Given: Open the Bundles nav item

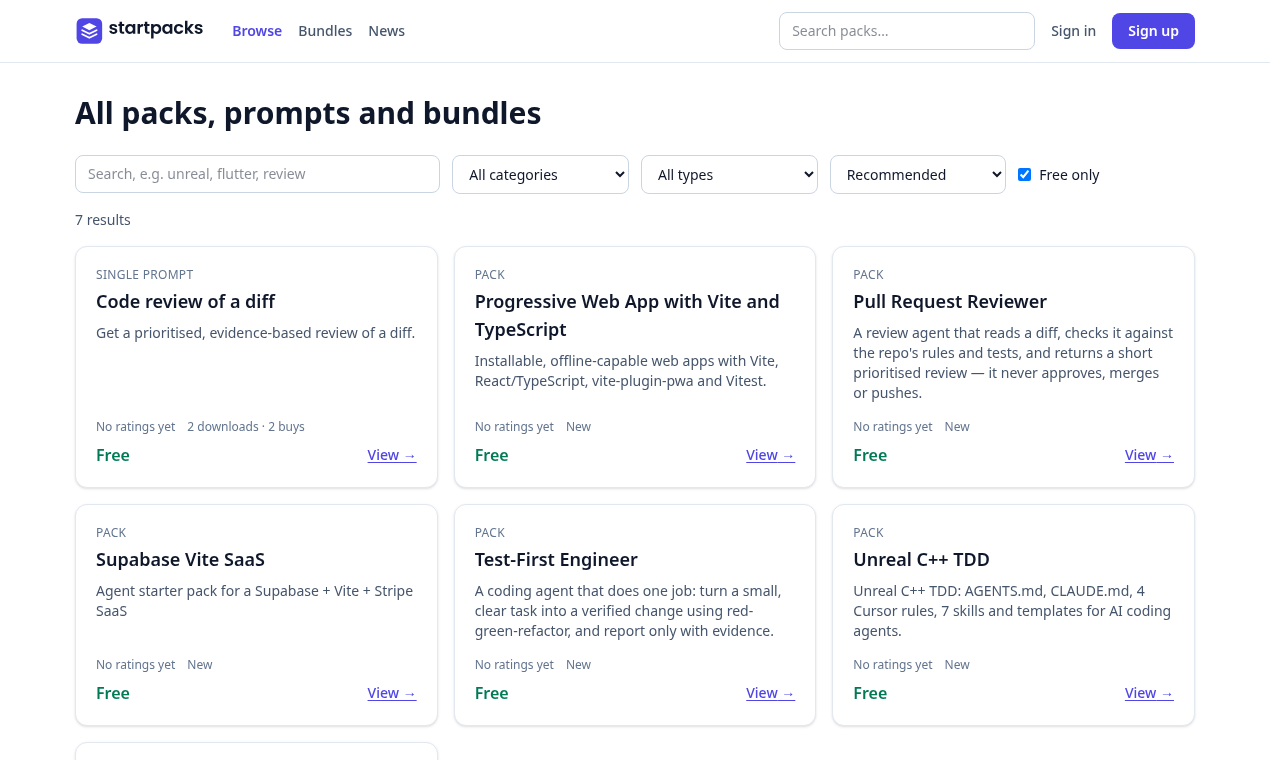Looking at the screenshot, I should pos(325,31).
